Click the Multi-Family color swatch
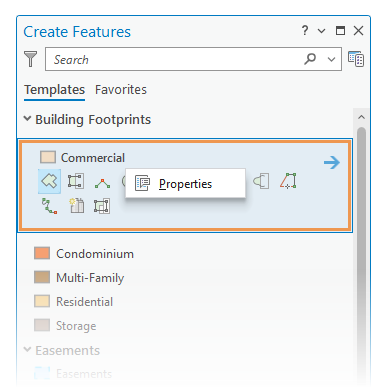The height and width of the screenshot is (387, 386). click(42, 277)
